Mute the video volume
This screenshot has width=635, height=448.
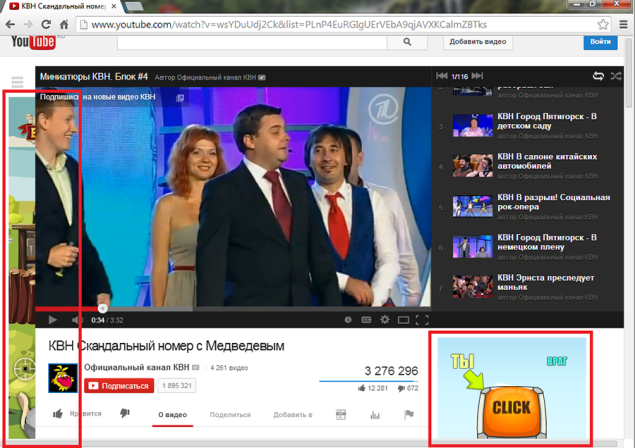tap(77, 320)
